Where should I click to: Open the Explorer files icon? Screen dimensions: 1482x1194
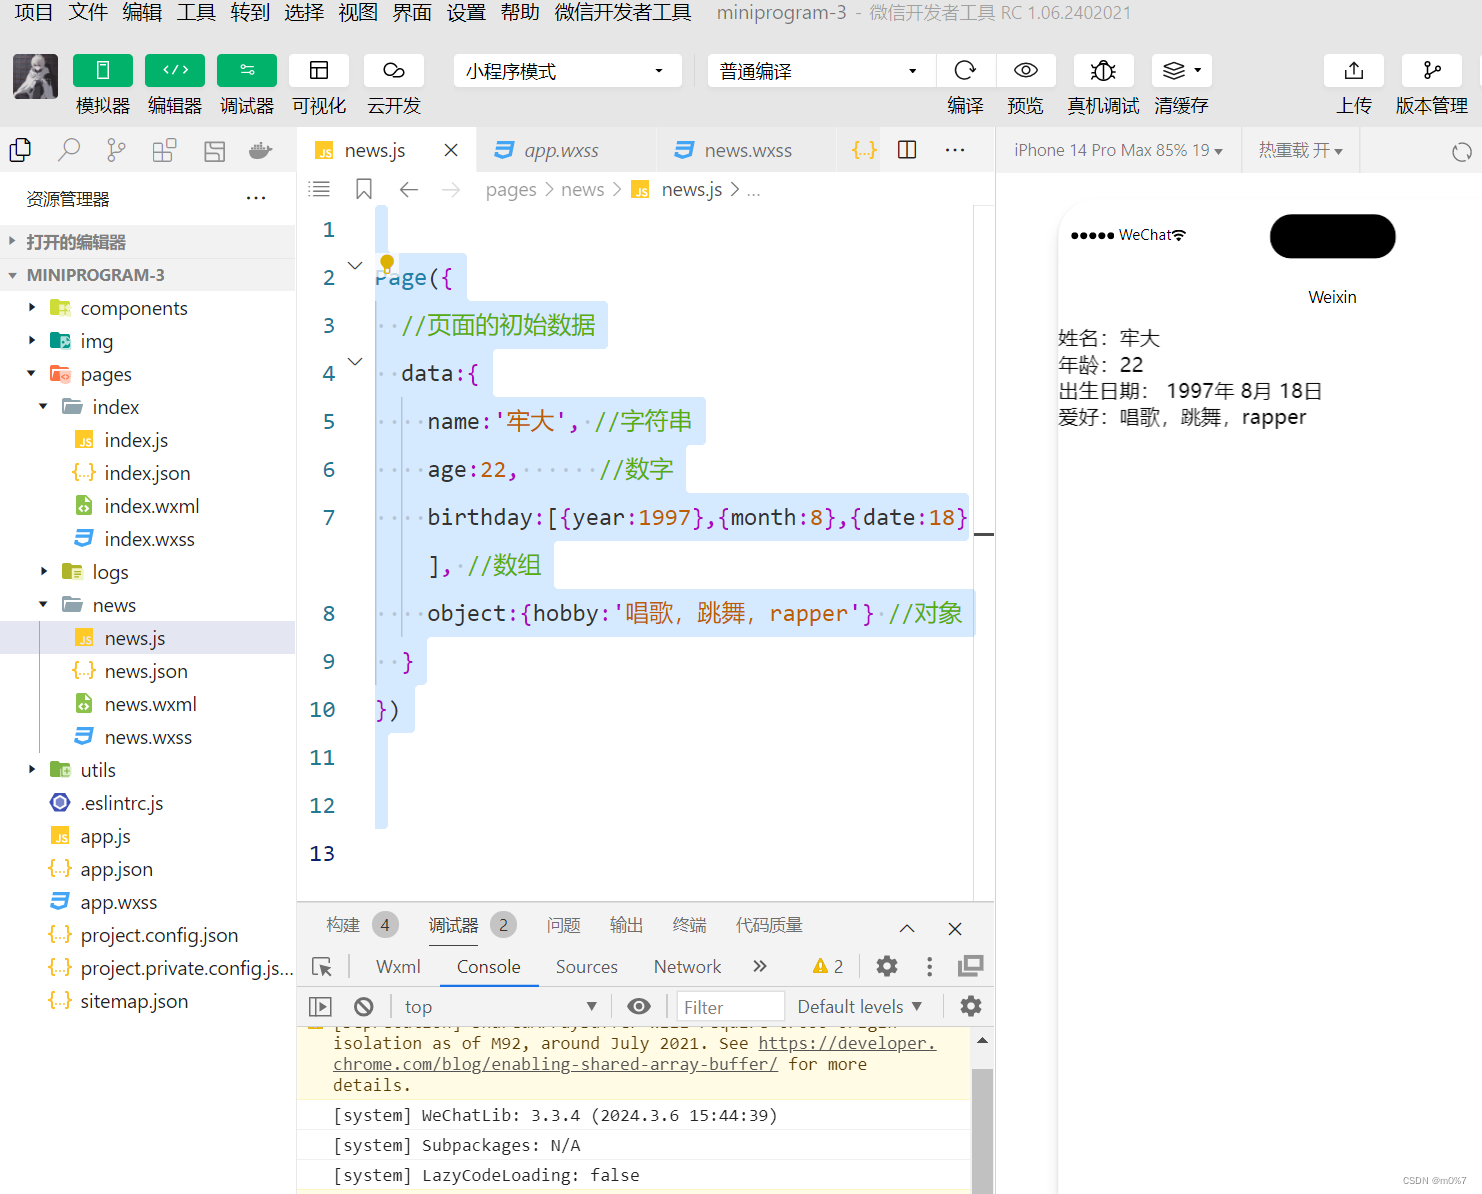tap(20, 150)
